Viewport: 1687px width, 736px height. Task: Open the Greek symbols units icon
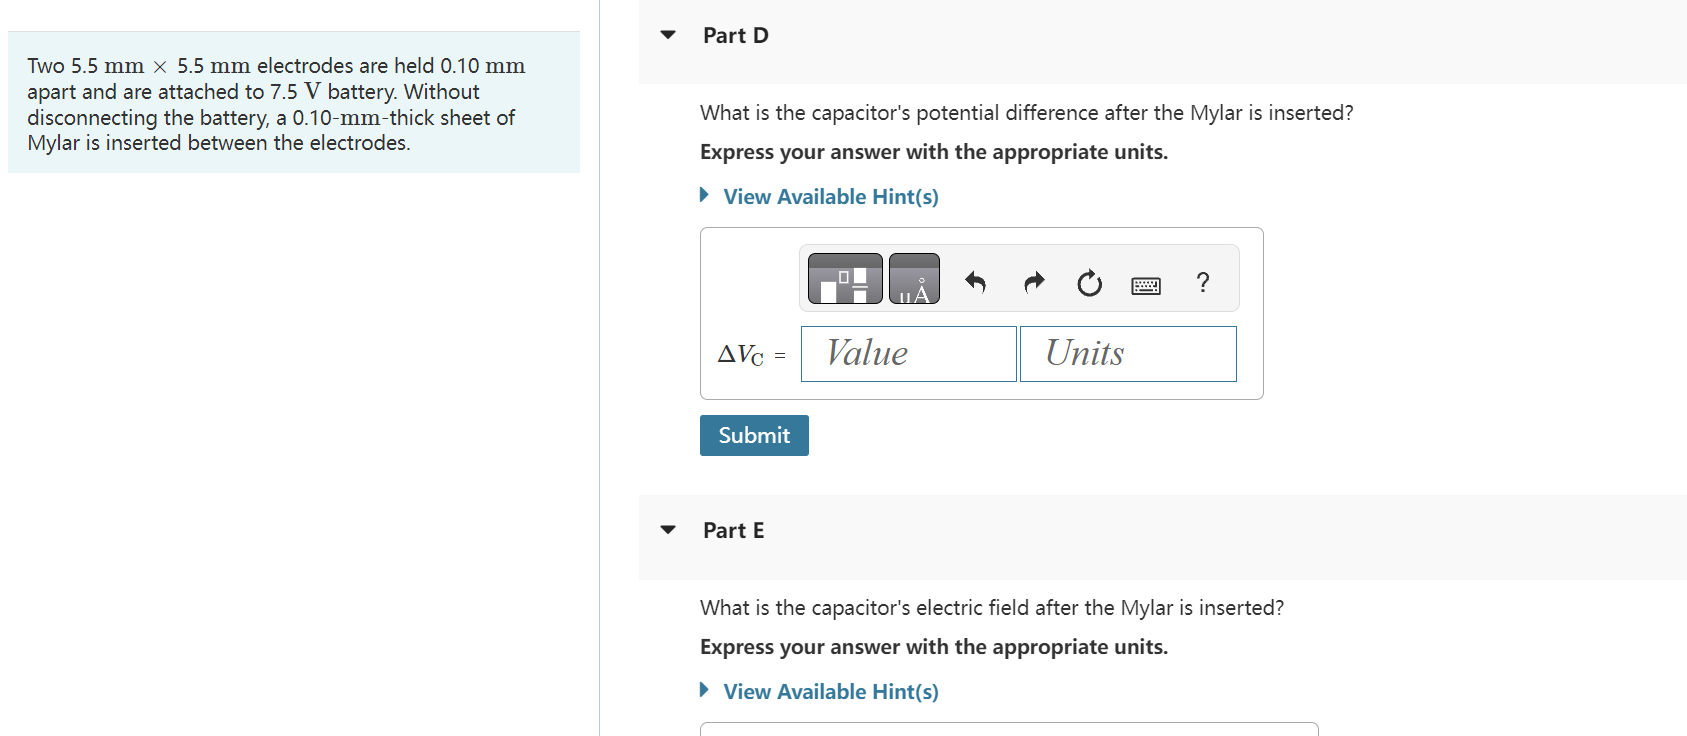pyautogui.click(x=914, y=279)
